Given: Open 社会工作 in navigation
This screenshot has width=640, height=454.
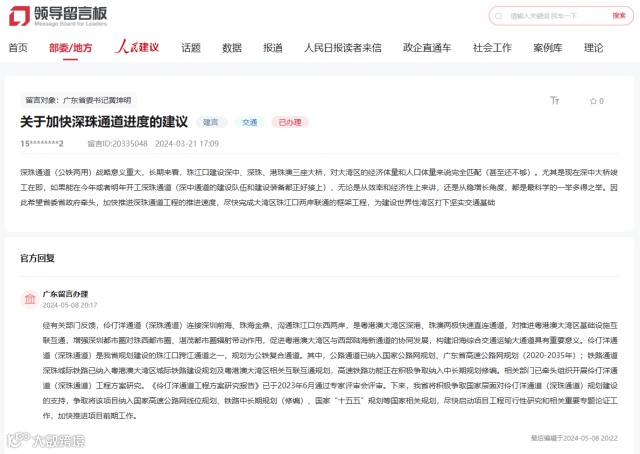Looking at the screenshot, I should pos(492,48).
